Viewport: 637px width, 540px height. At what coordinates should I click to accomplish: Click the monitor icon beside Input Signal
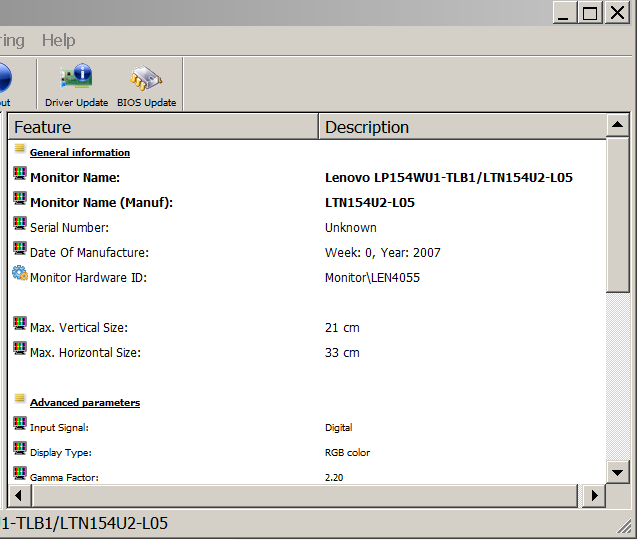pyautogui.click(x=20, y=423)
